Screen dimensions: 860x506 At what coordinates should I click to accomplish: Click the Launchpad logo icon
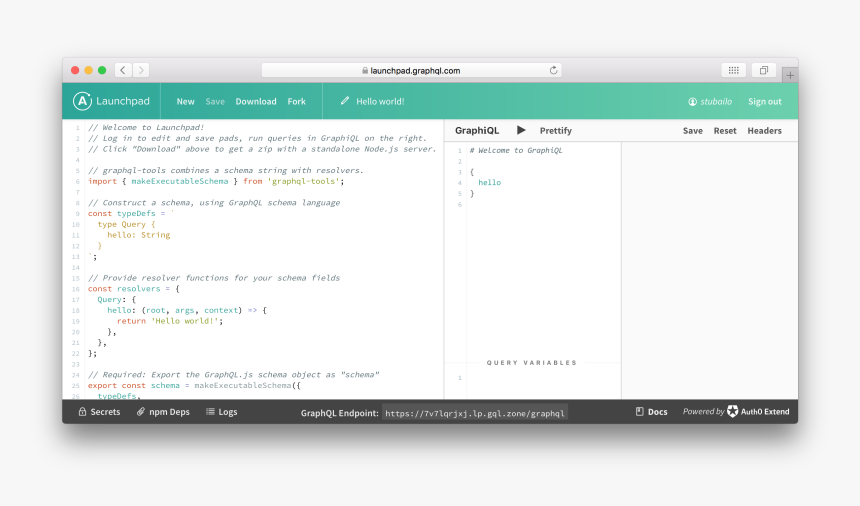pyautogui.click(x=82, y=101)
